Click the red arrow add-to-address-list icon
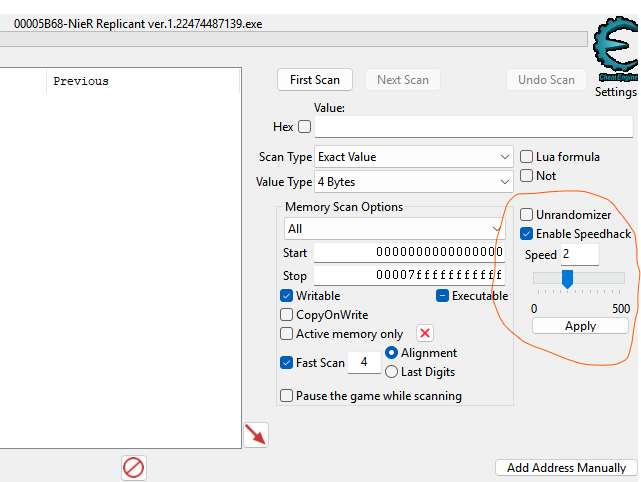 click(256, 435)
